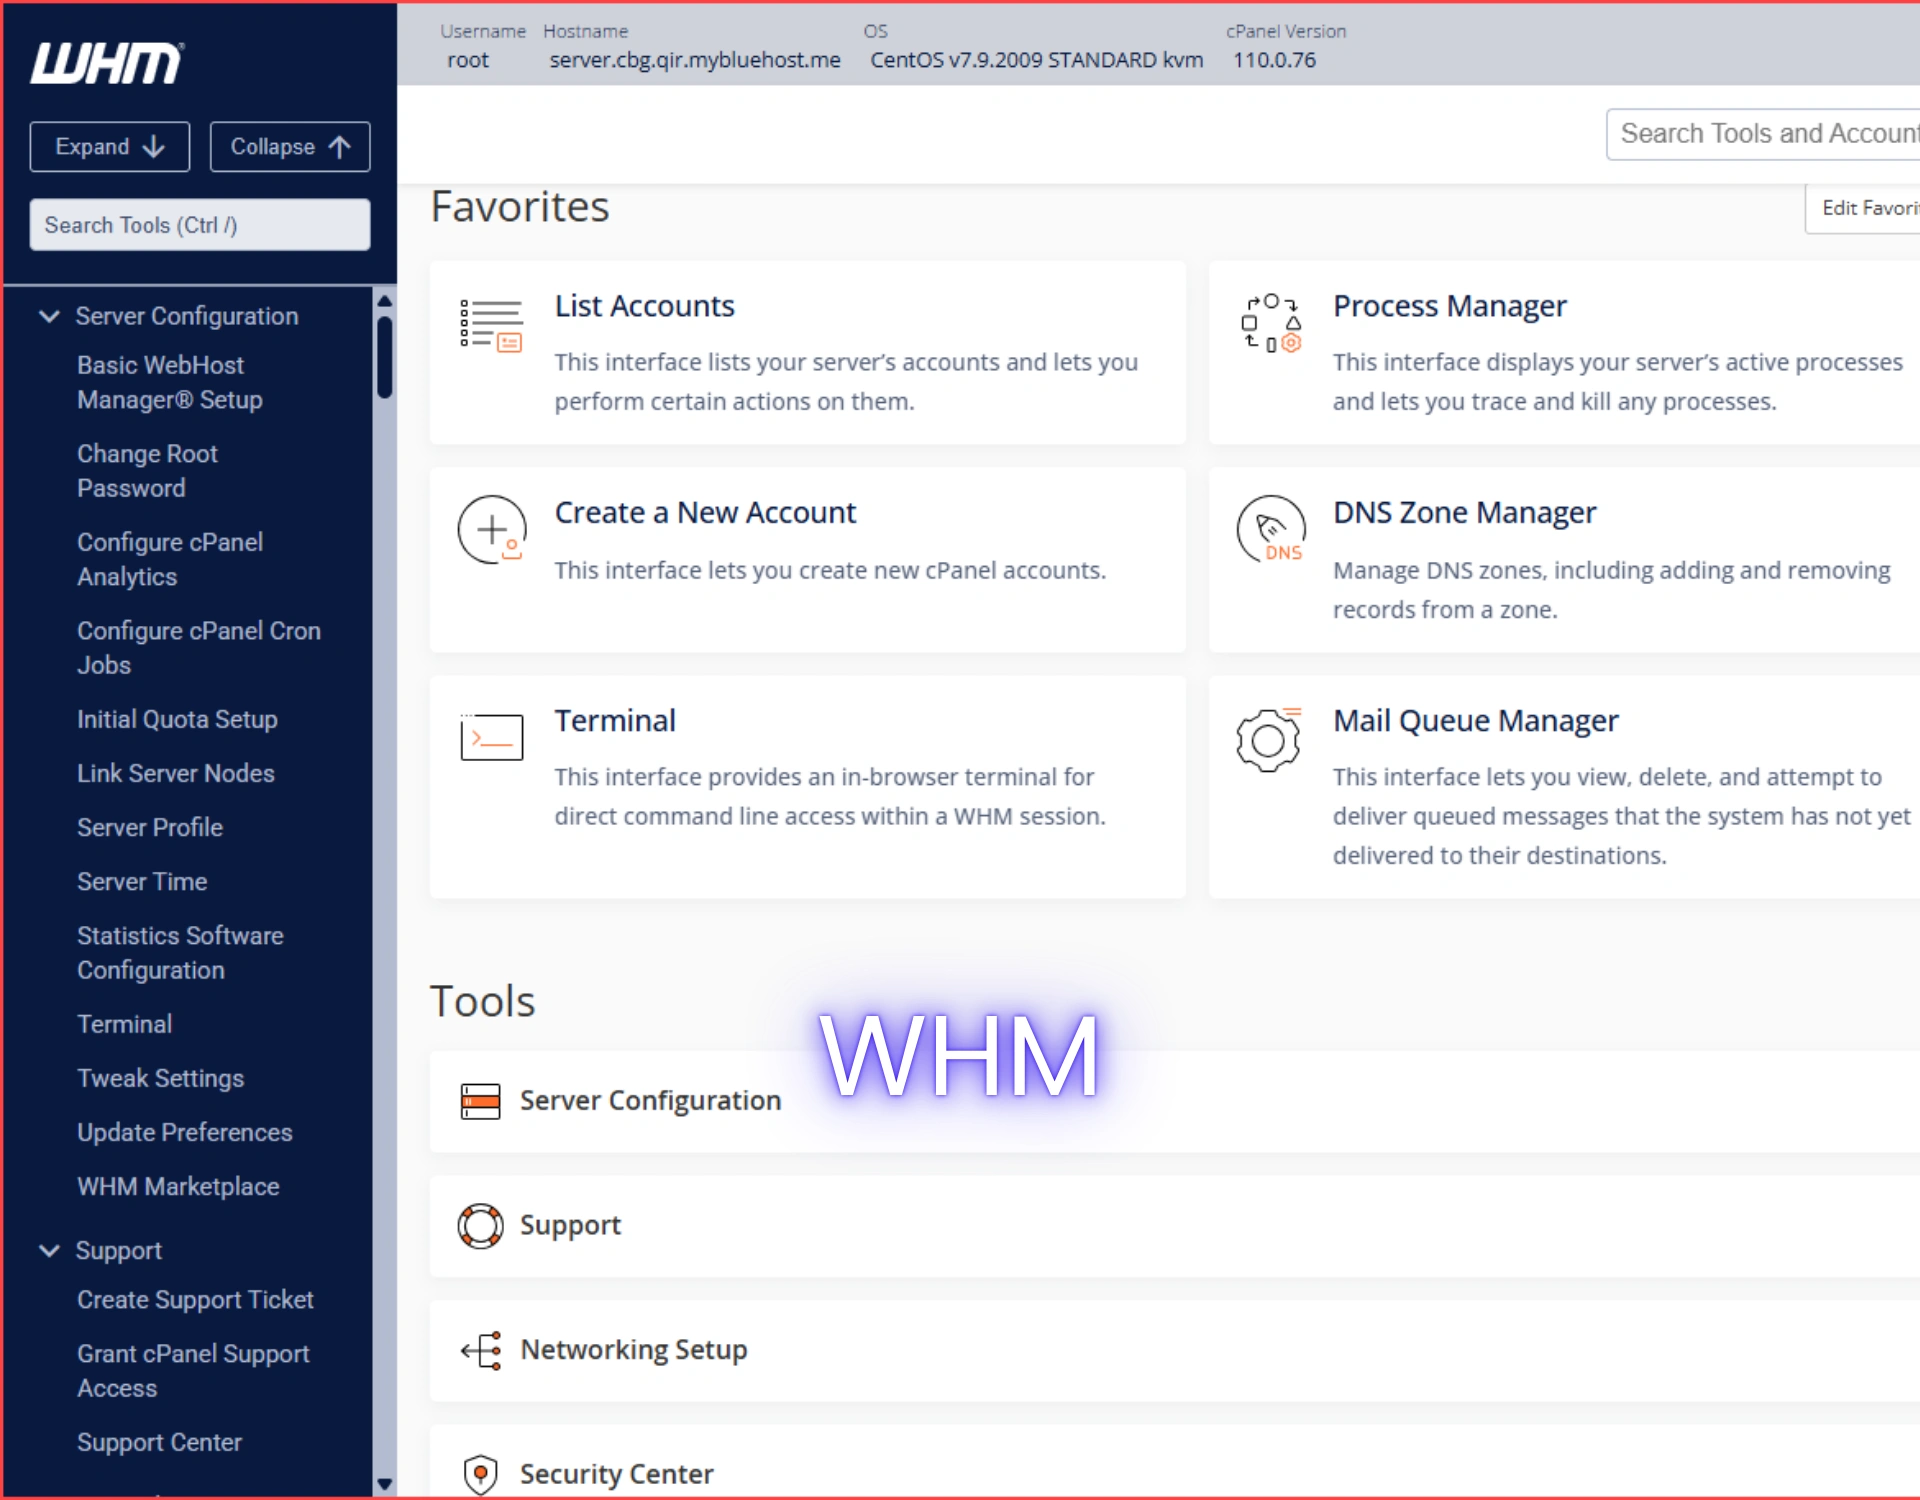Select the List Accounts icon
The image size is (1920, 1500).
click(x=491, y=324)
